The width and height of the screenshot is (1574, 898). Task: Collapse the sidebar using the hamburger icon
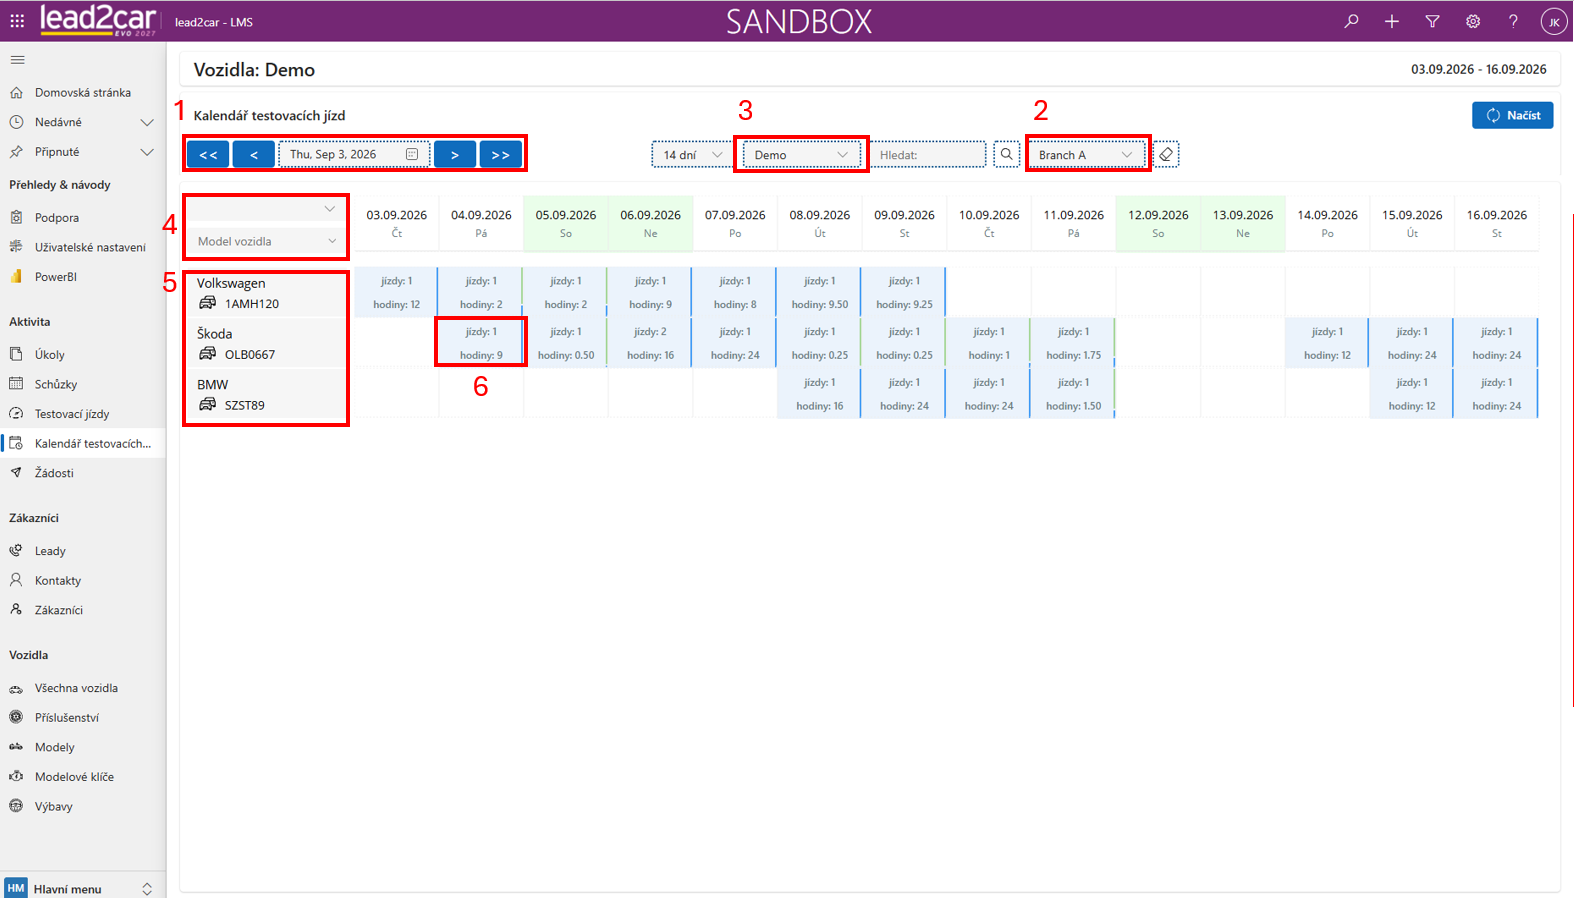point(17,60)
